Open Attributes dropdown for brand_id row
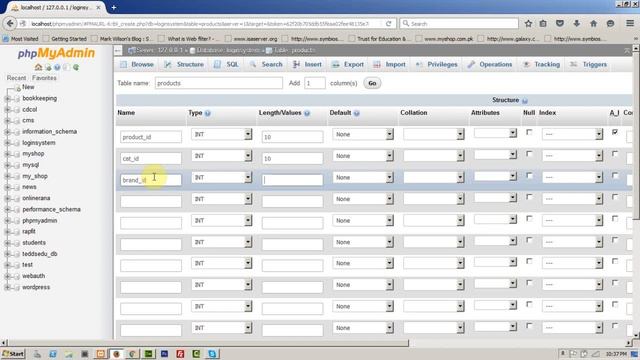This screenshot has width=640, height=360. 496,176
